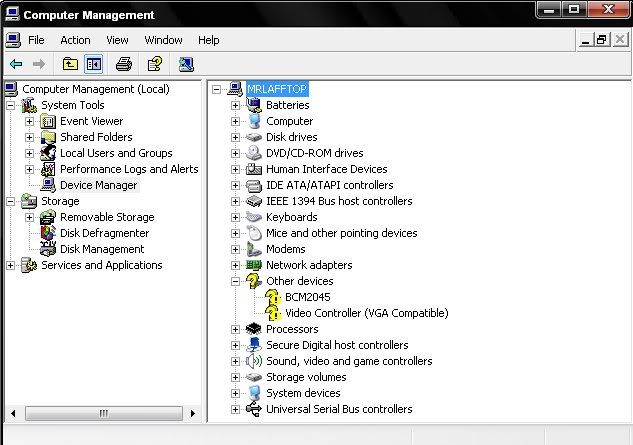Screen dimensions: 633x445
Task: Click the Forward arrow in toolbar
Action: pos(39,64)
